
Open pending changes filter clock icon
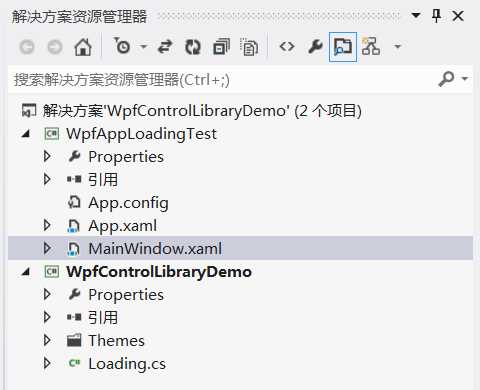(122, 46)
